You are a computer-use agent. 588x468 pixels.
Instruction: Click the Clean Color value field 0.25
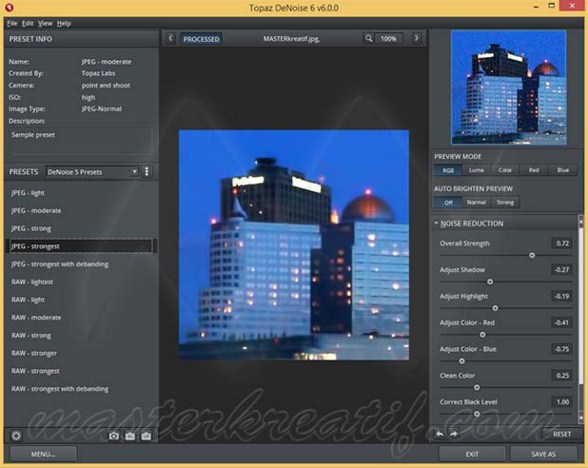point(562,375)
